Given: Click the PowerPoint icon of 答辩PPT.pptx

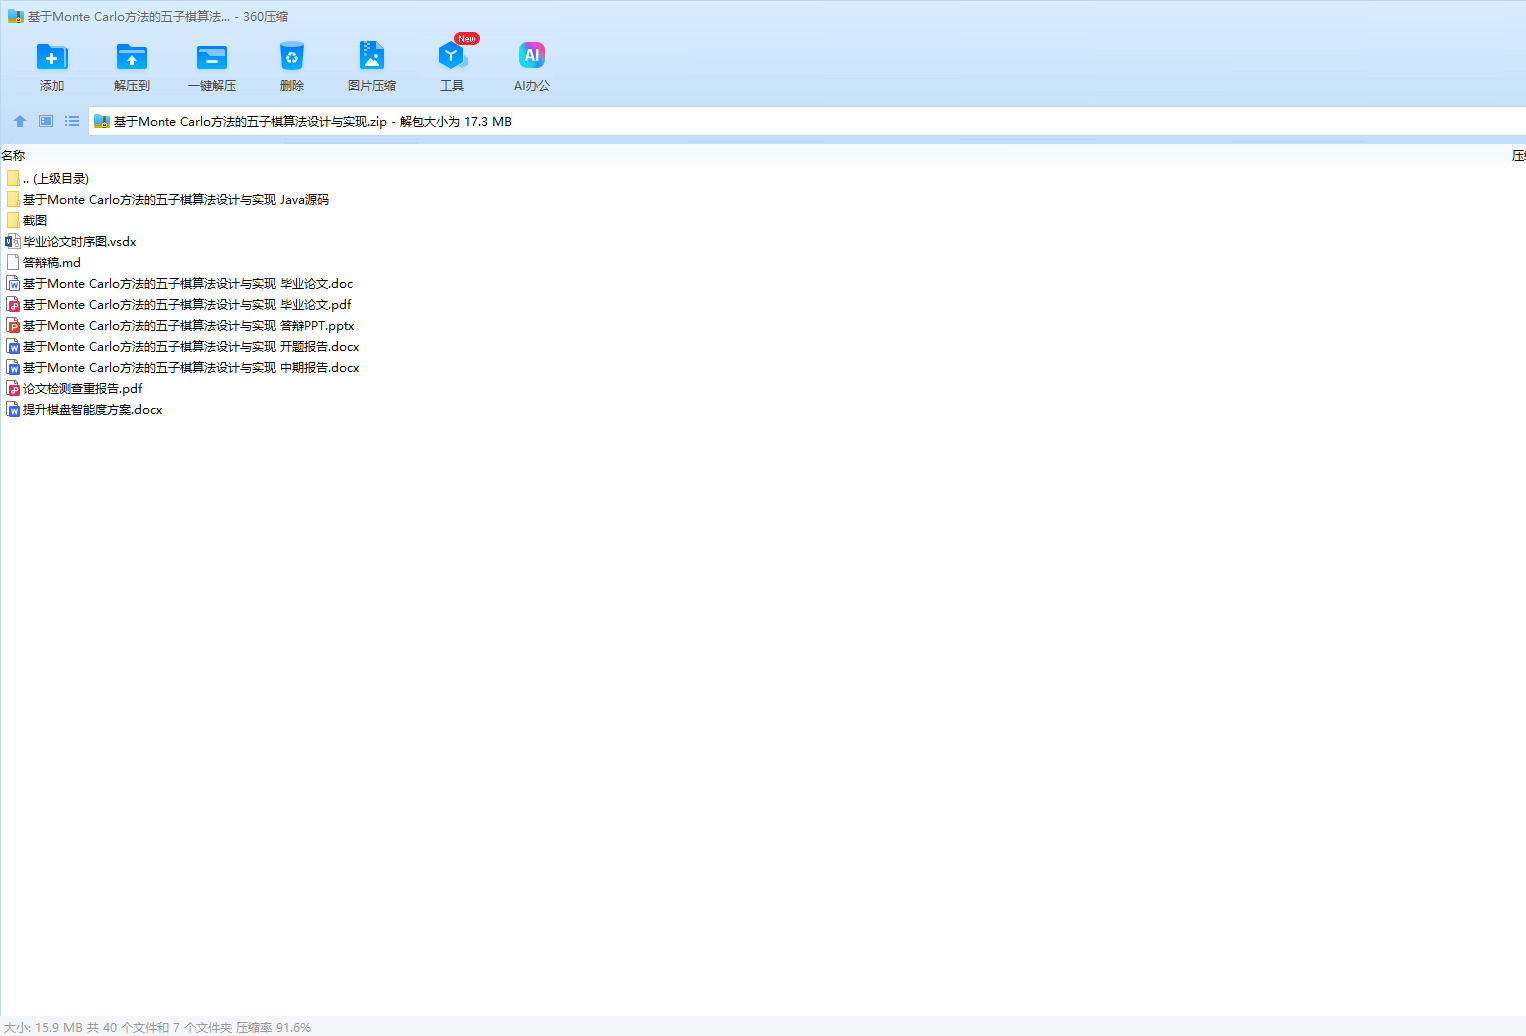Looking at the screenshot, I should pyautogui.click(x=13, y=326).
